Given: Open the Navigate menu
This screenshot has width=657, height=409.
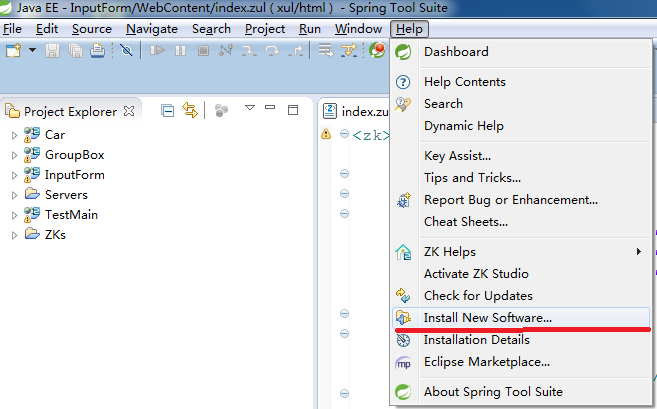Looking at the screenshot, I should (x=152, y=29).
